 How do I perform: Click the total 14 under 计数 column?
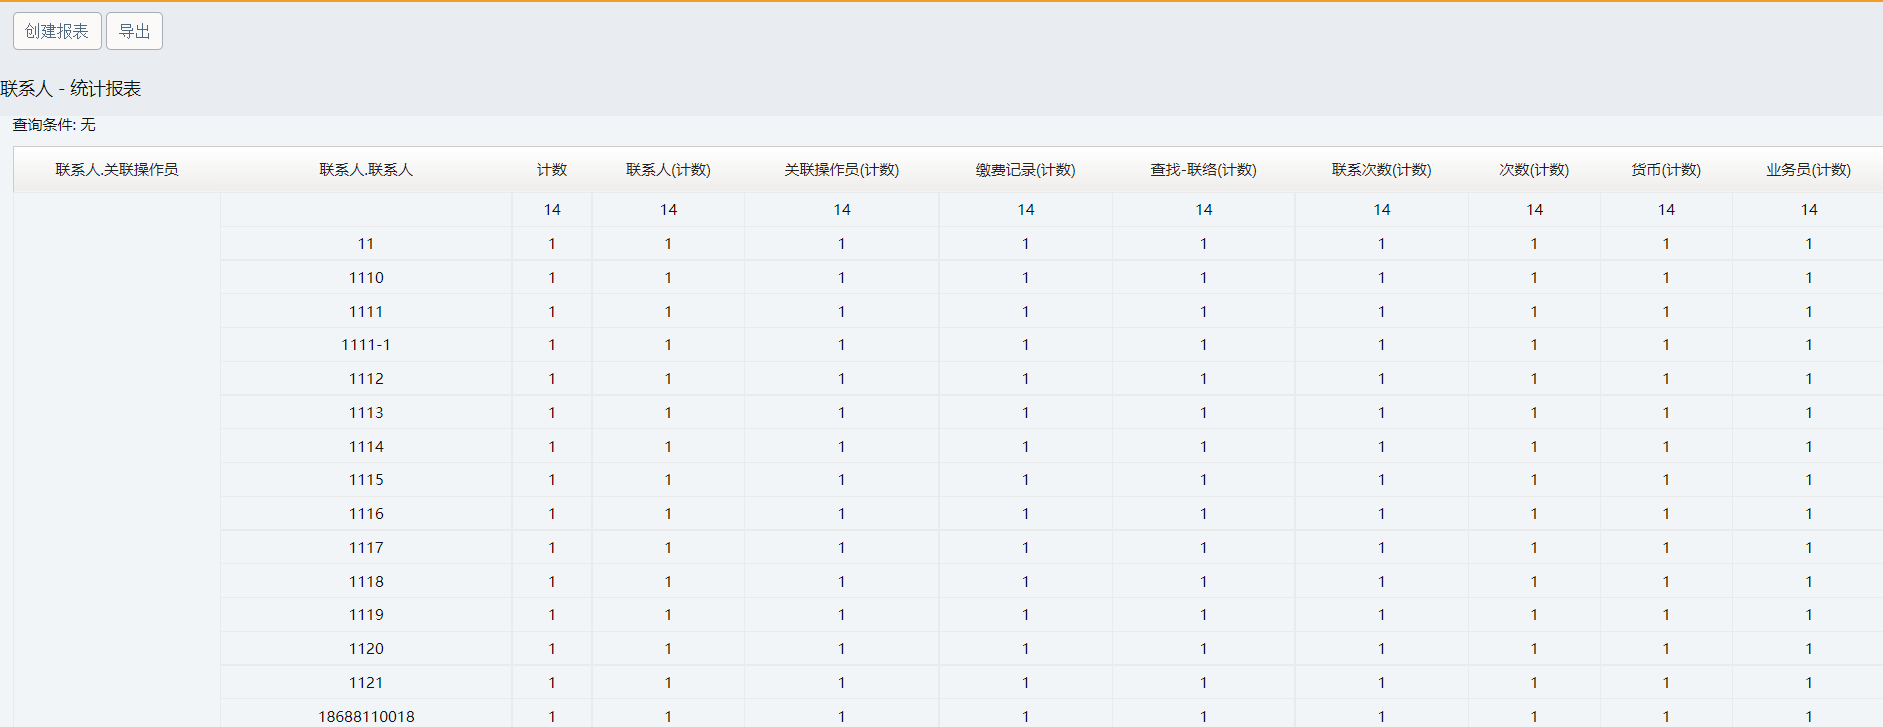pyautogui.click(x=552, y=210)
